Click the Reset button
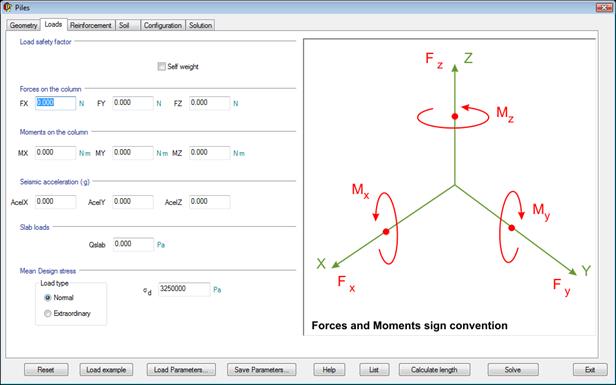The height and width of the screenshot is (385, 616). point(46,370)
